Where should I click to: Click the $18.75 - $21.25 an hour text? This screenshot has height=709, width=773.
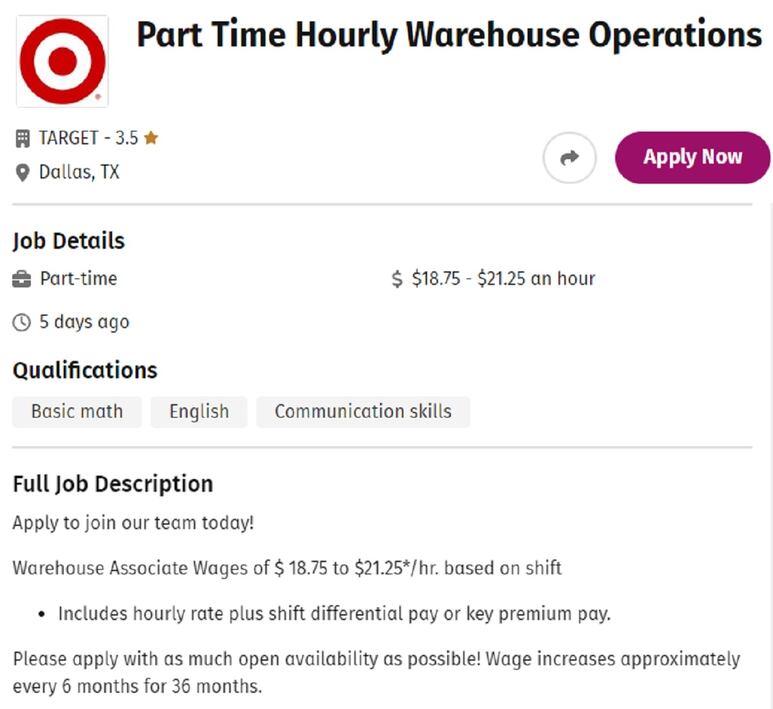(503, 279)
